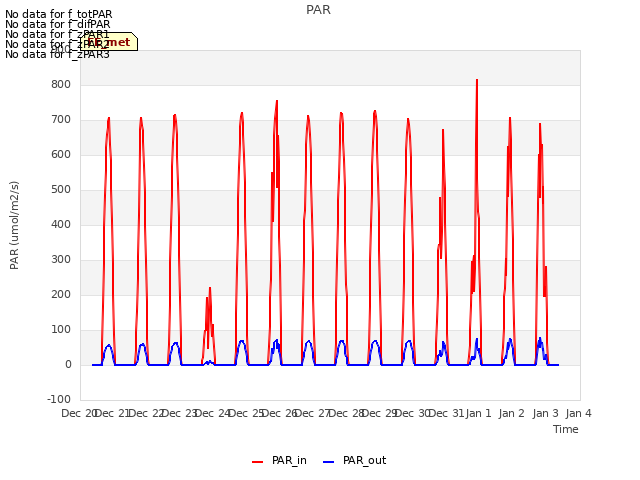The height and width of the screenshot is (480, 640).
Task: Click the Jan 4 axis label
Action: click(x=578, y=413)
